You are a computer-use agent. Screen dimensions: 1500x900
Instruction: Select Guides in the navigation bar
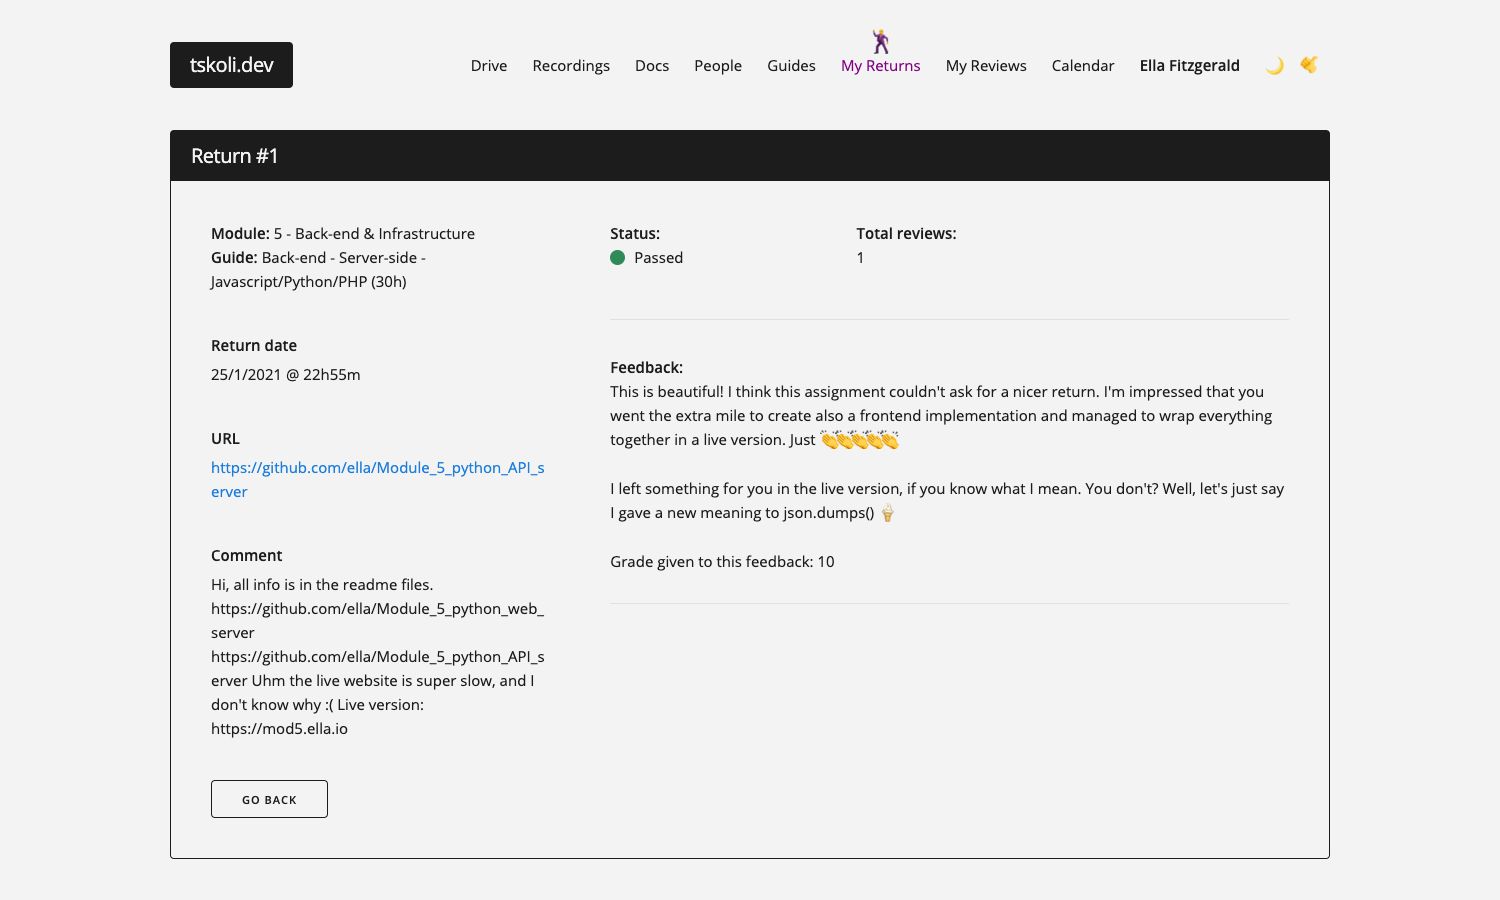(791, 66)
